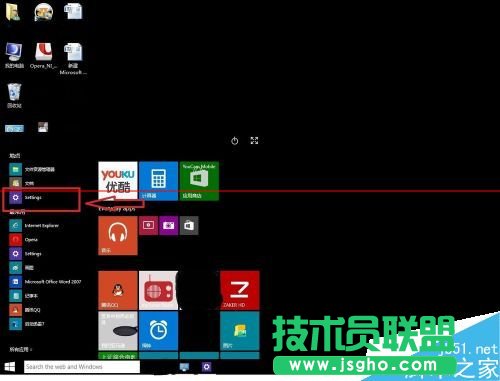Click the monitor icon on the taskbar
Image resolution: width=500 pixels, height=381 pixels.
184,367
